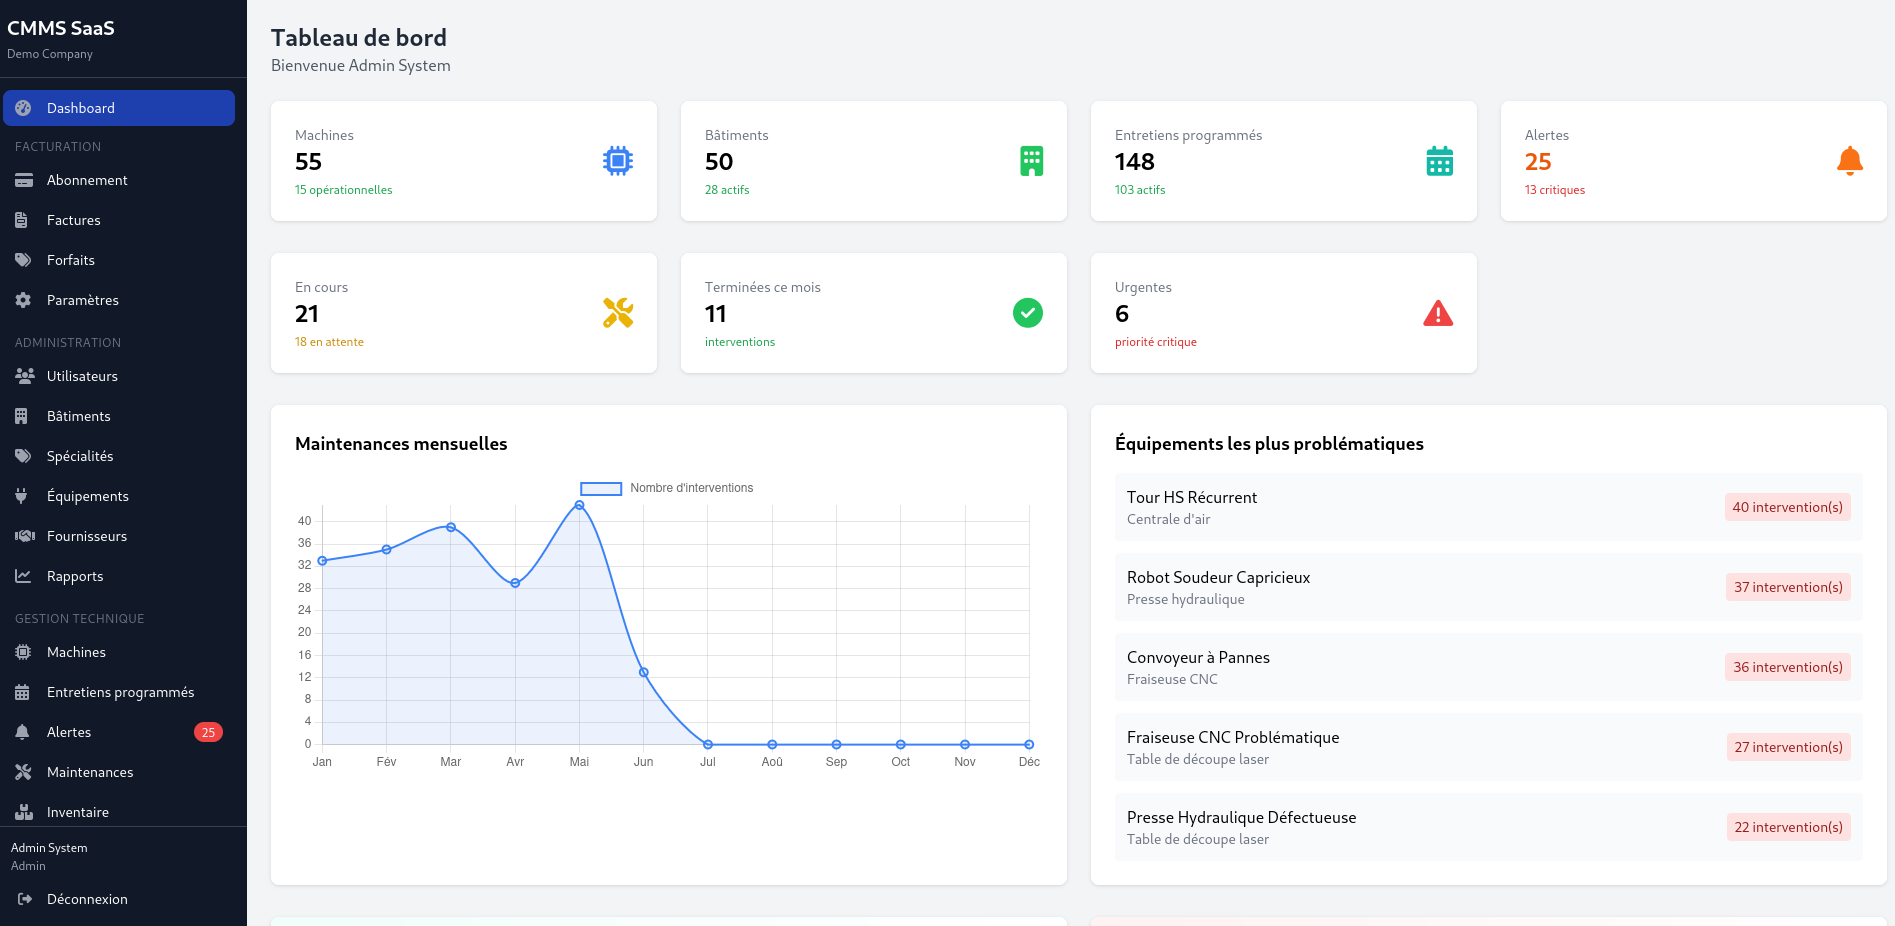Click the '27 intervention(s)' badge
This screenshot has height=926, width=1895.
click(x=1788, y=747)
